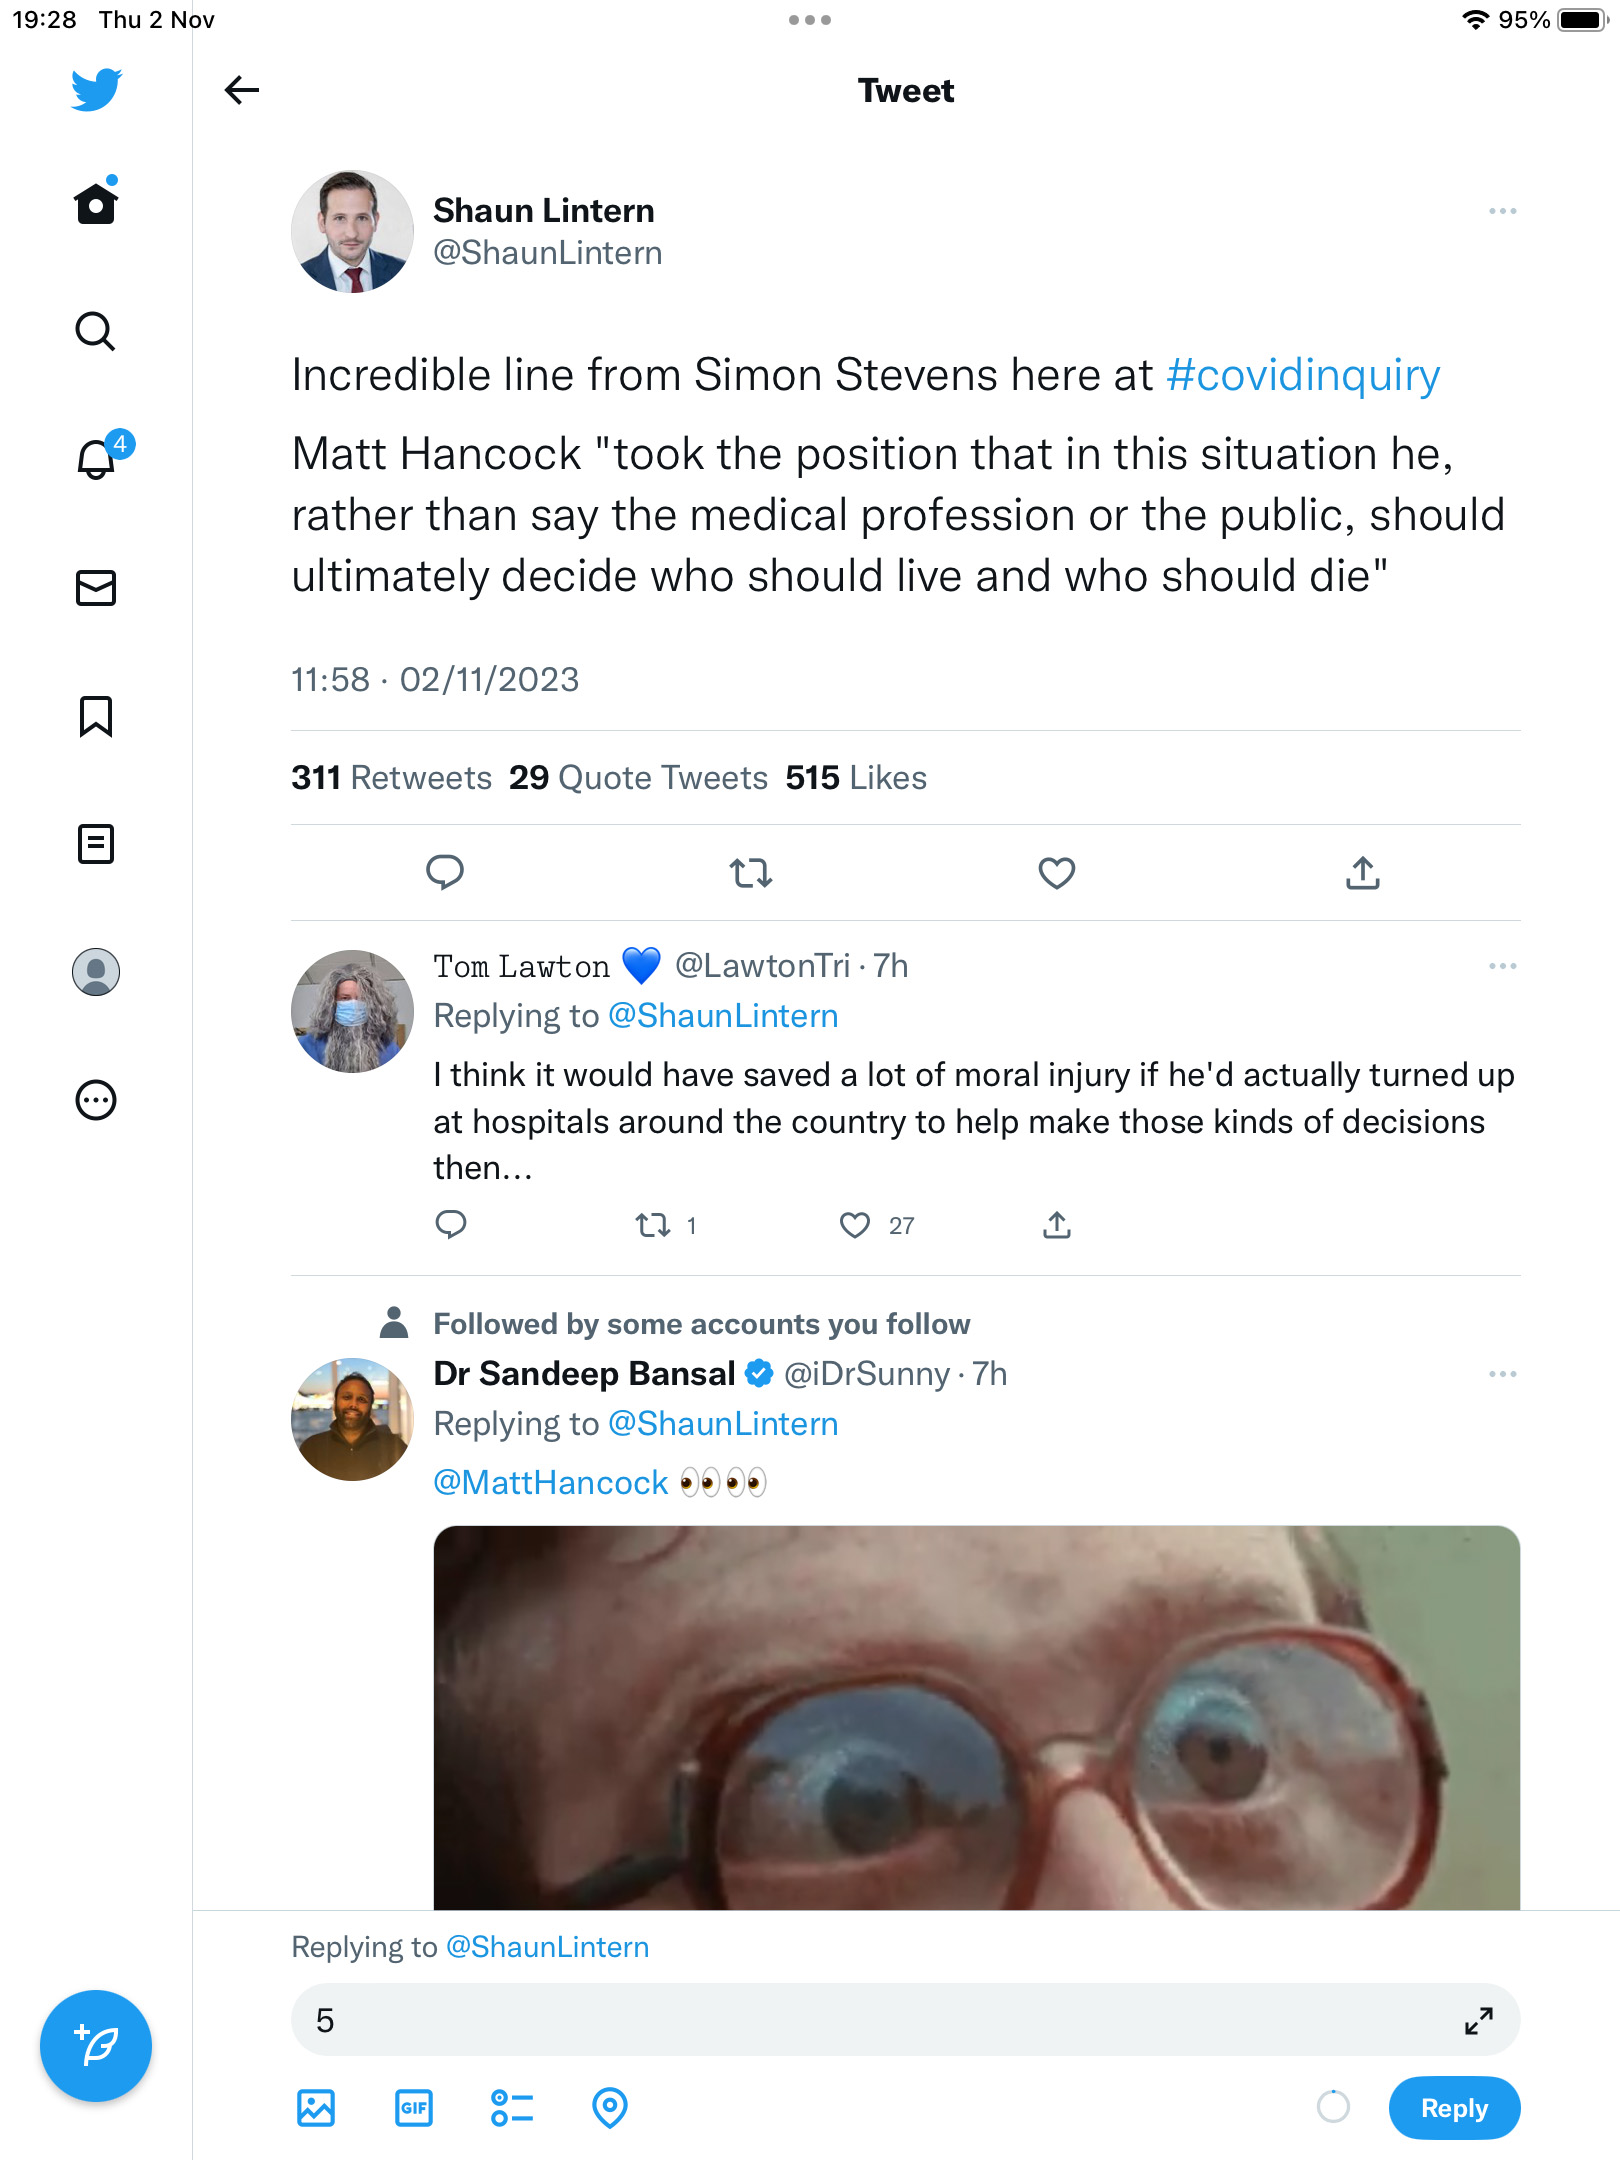
Task: Open Messages envelope icon
Action: (x=96, y=588)
